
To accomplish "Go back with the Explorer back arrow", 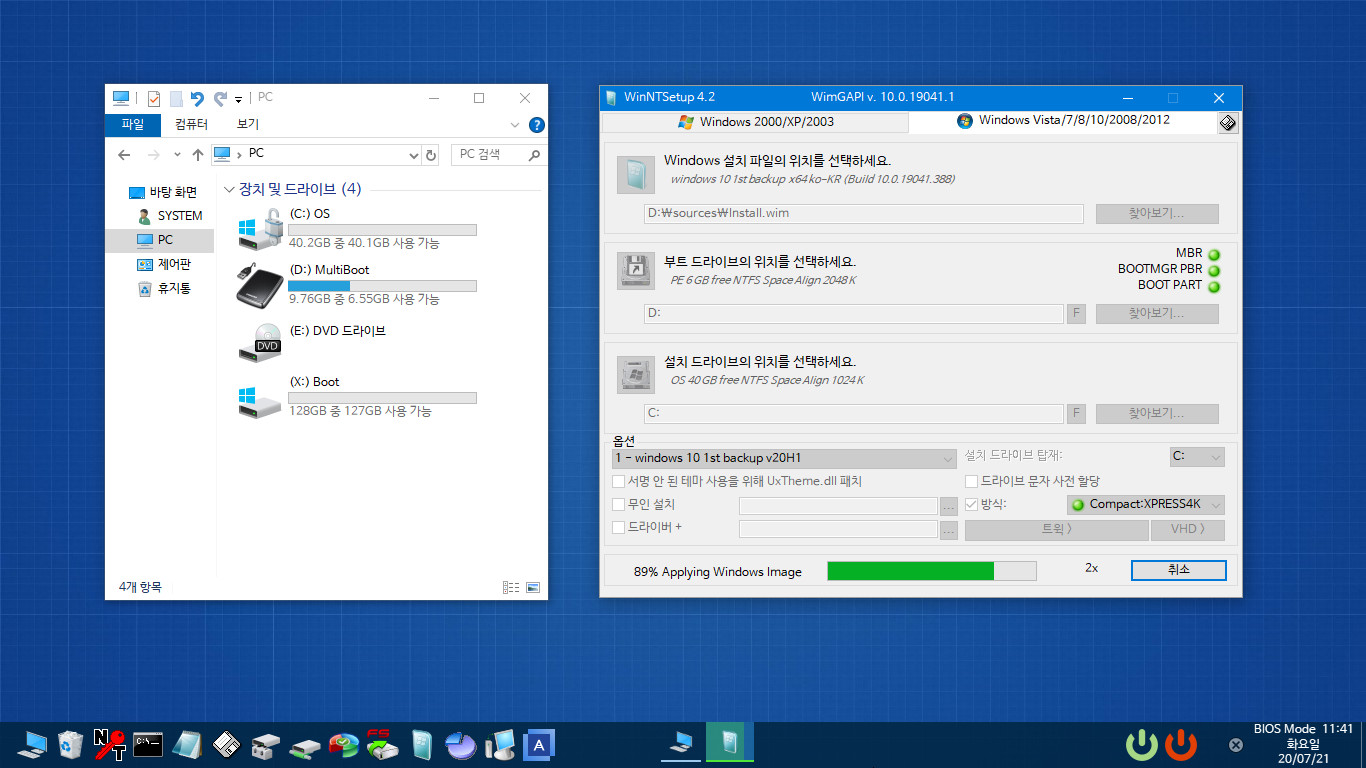I will (124, 155).
